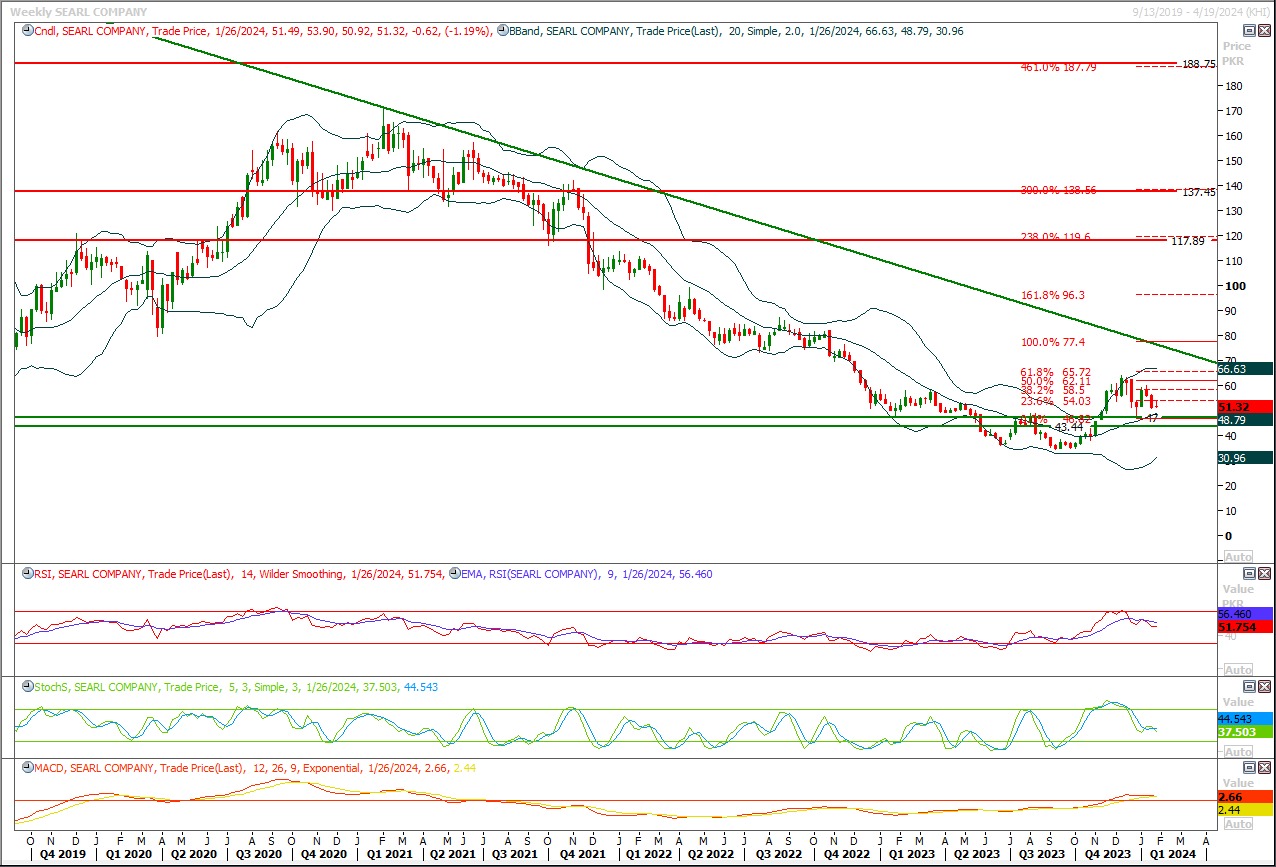This screenshot has width=1276, height=867.
Task: Click the date range label at top right
Action: tap(1201, 11)
